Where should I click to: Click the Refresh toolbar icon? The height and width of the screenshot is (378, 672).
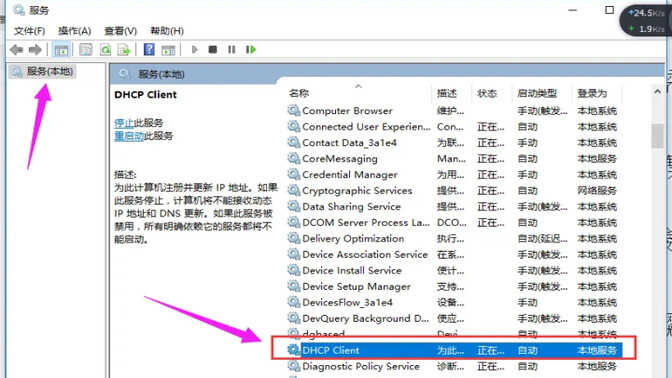coord(105,50)
